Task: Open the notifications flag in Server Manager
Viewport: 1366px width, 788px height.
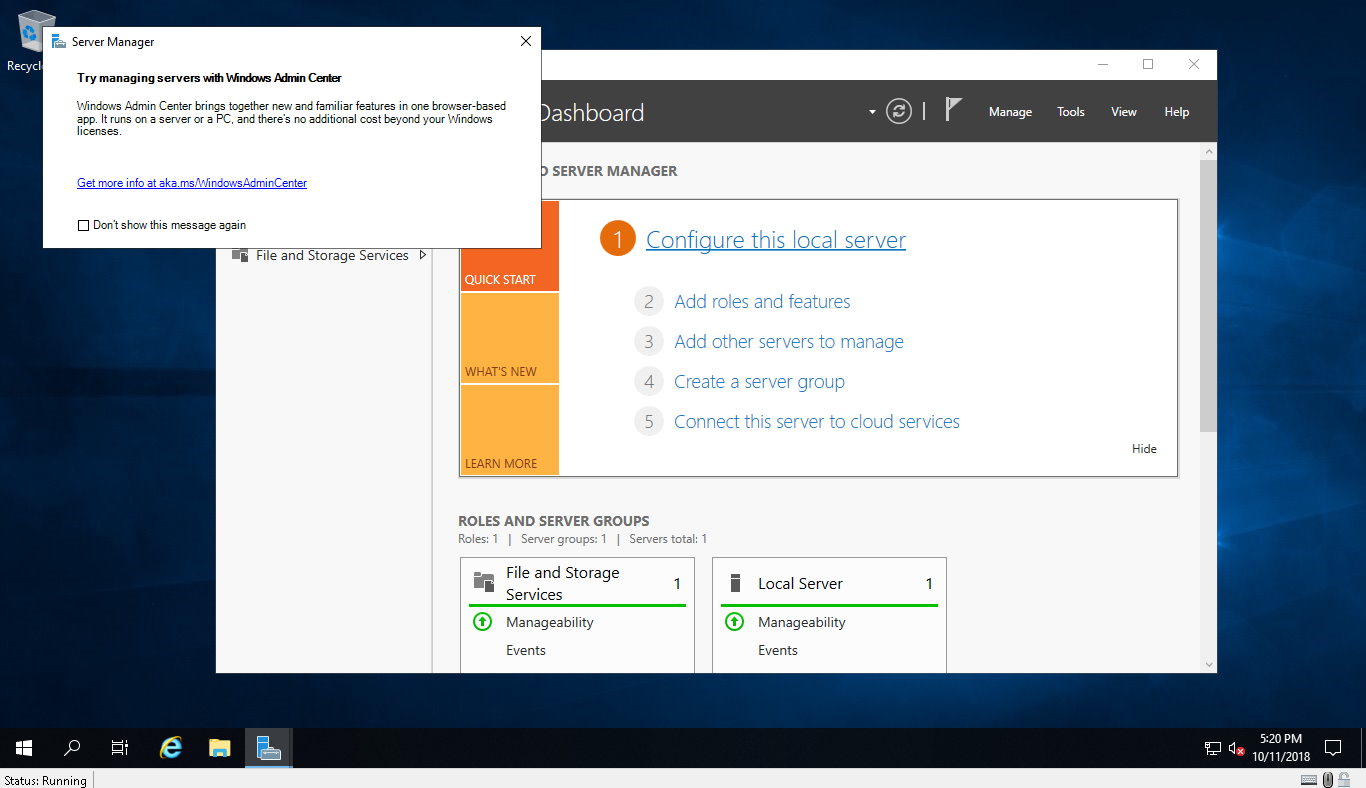Action: click(952, 111)
